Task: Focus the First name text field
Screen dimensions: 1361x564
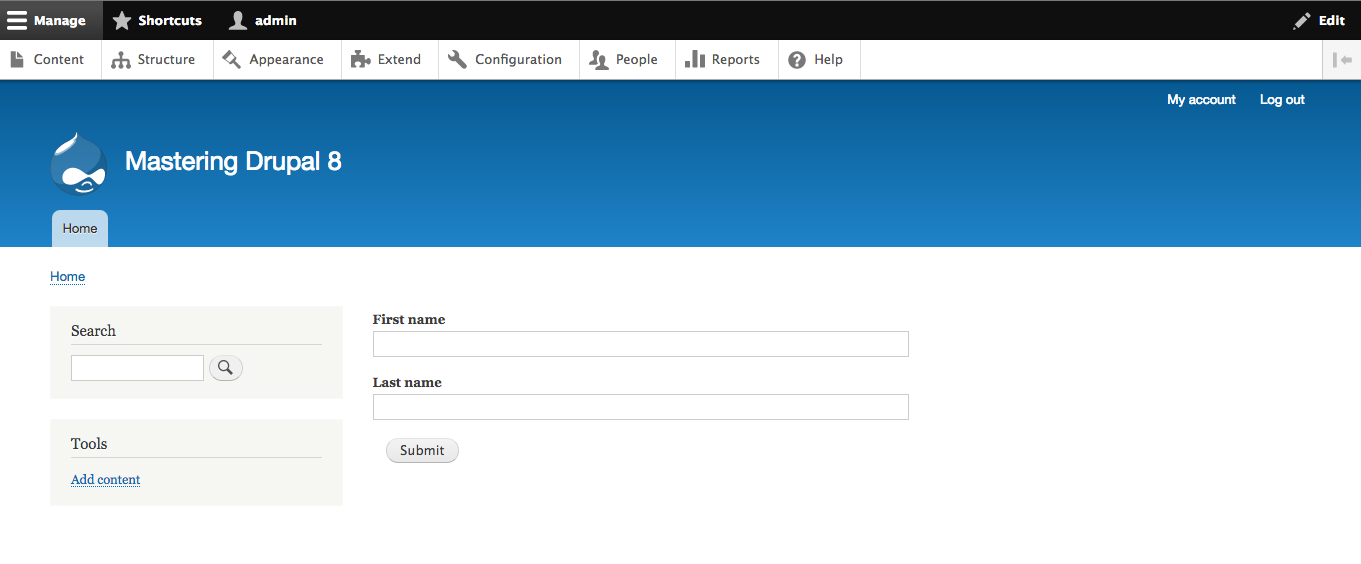Action: coord(641,344)
